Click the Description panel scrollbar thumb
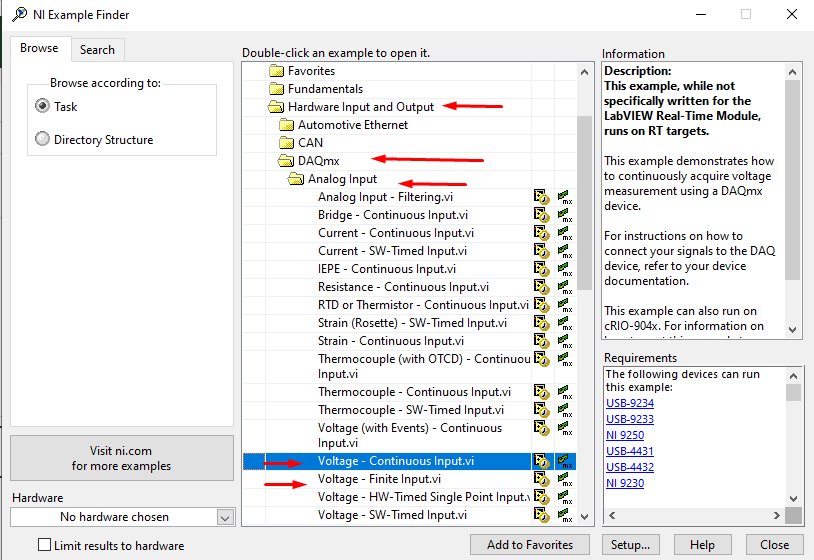 (793, 180)
